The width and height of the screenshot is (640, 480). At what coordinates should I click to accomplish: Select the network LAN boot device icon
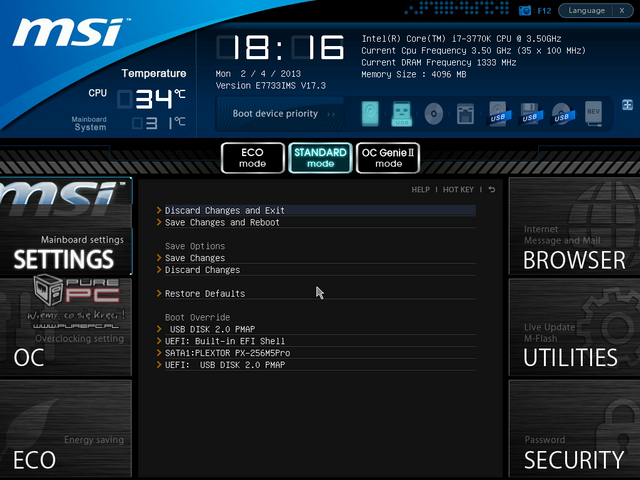tap(465, 113)
